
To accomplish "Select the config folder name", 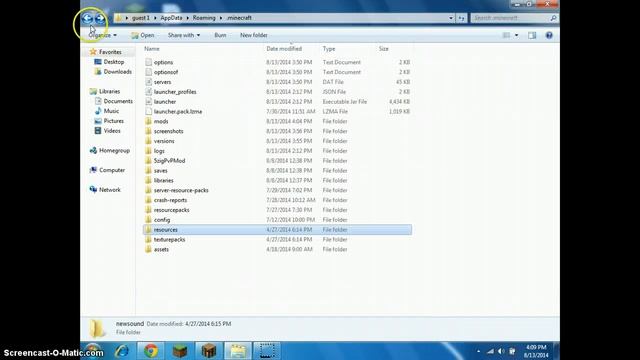I will (x=162, y=220).
